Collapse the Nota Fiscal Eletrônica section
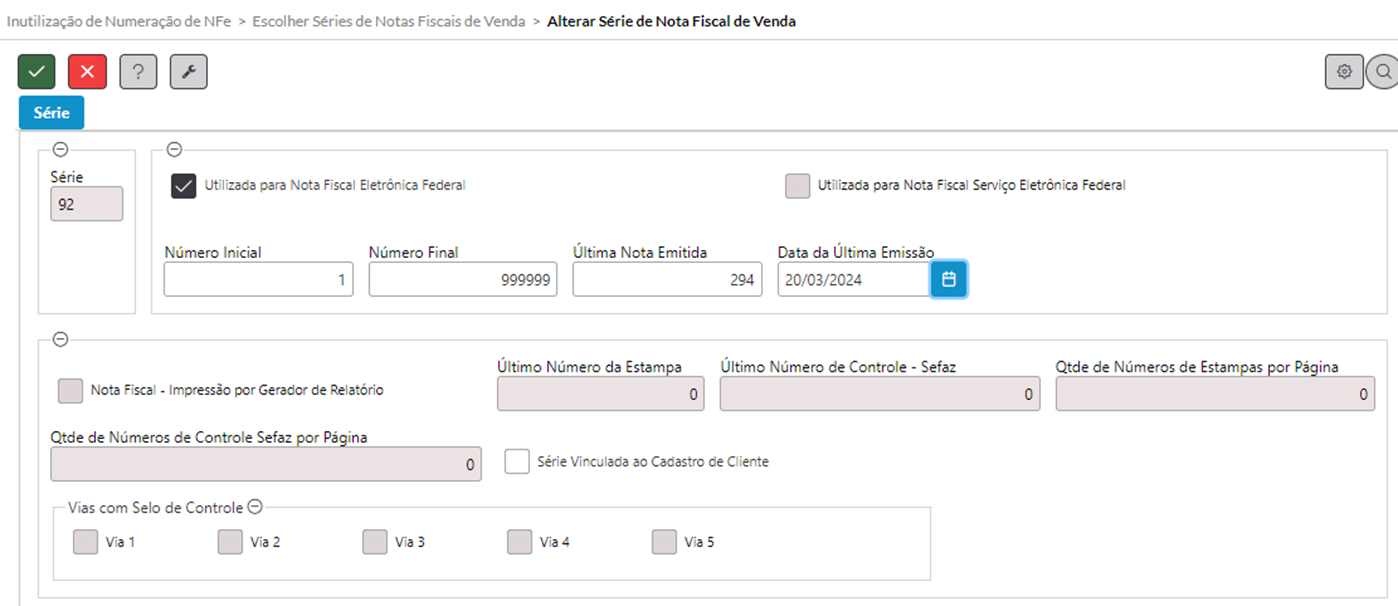The image size is (1398, 606). coord(174,149)
